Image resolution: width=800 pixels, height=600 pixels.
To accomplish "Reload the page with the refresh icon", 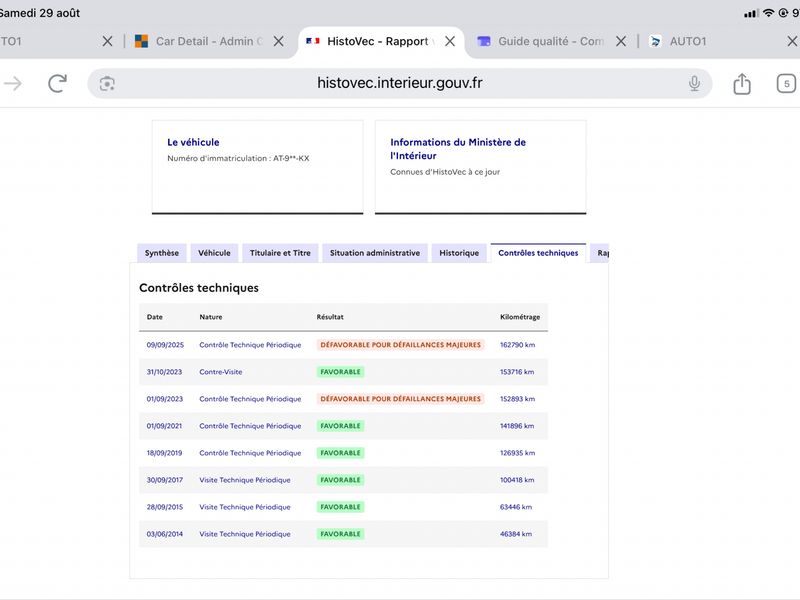I will click(x=57, y=83).
